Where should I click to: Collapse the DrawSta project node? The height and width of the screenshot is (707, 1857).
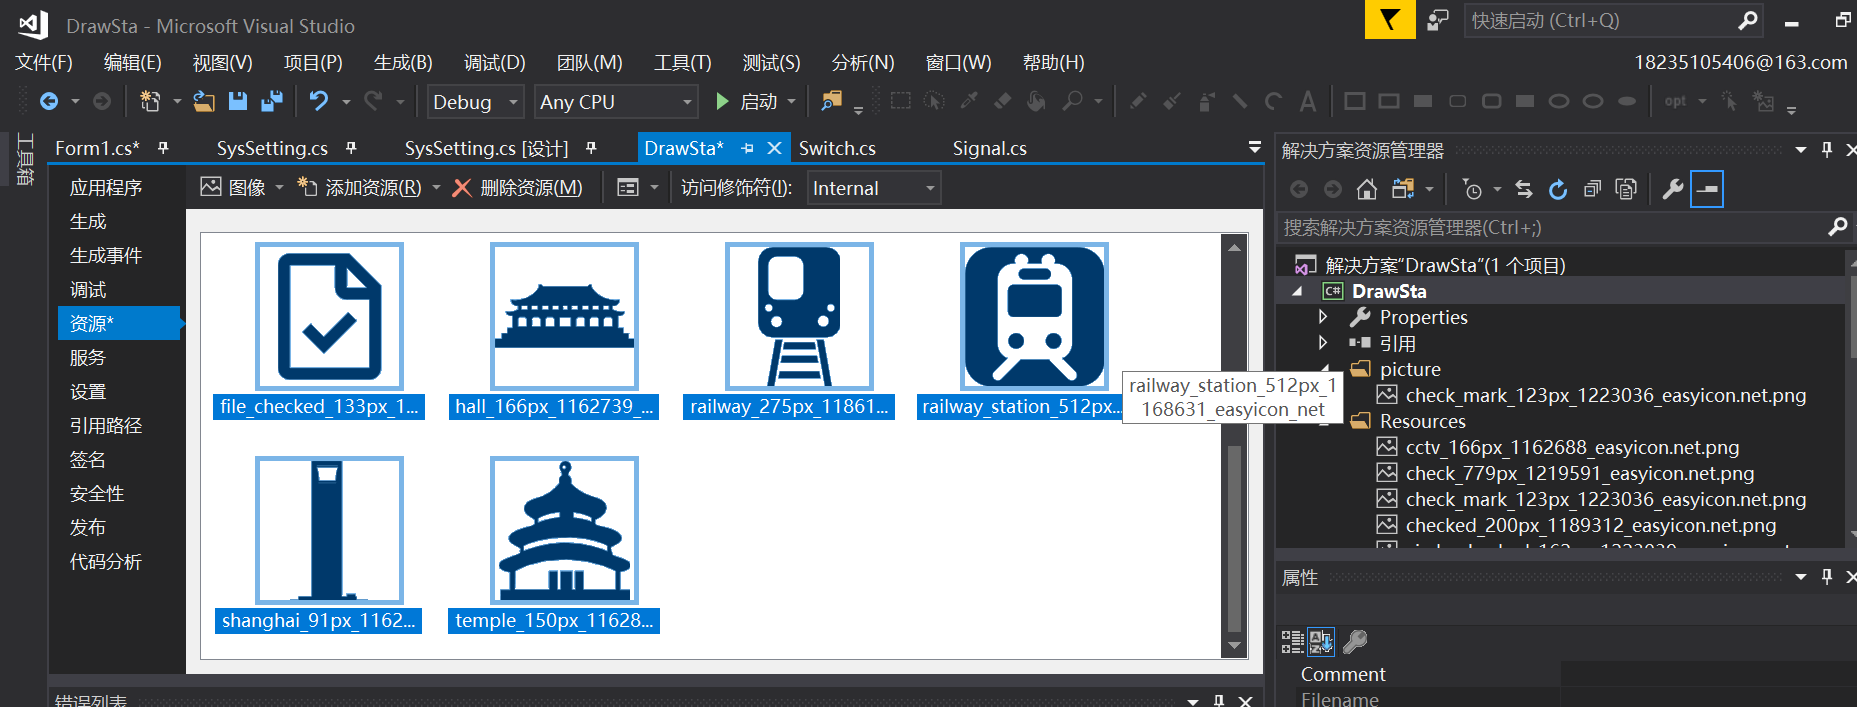tap(1298, 291)
